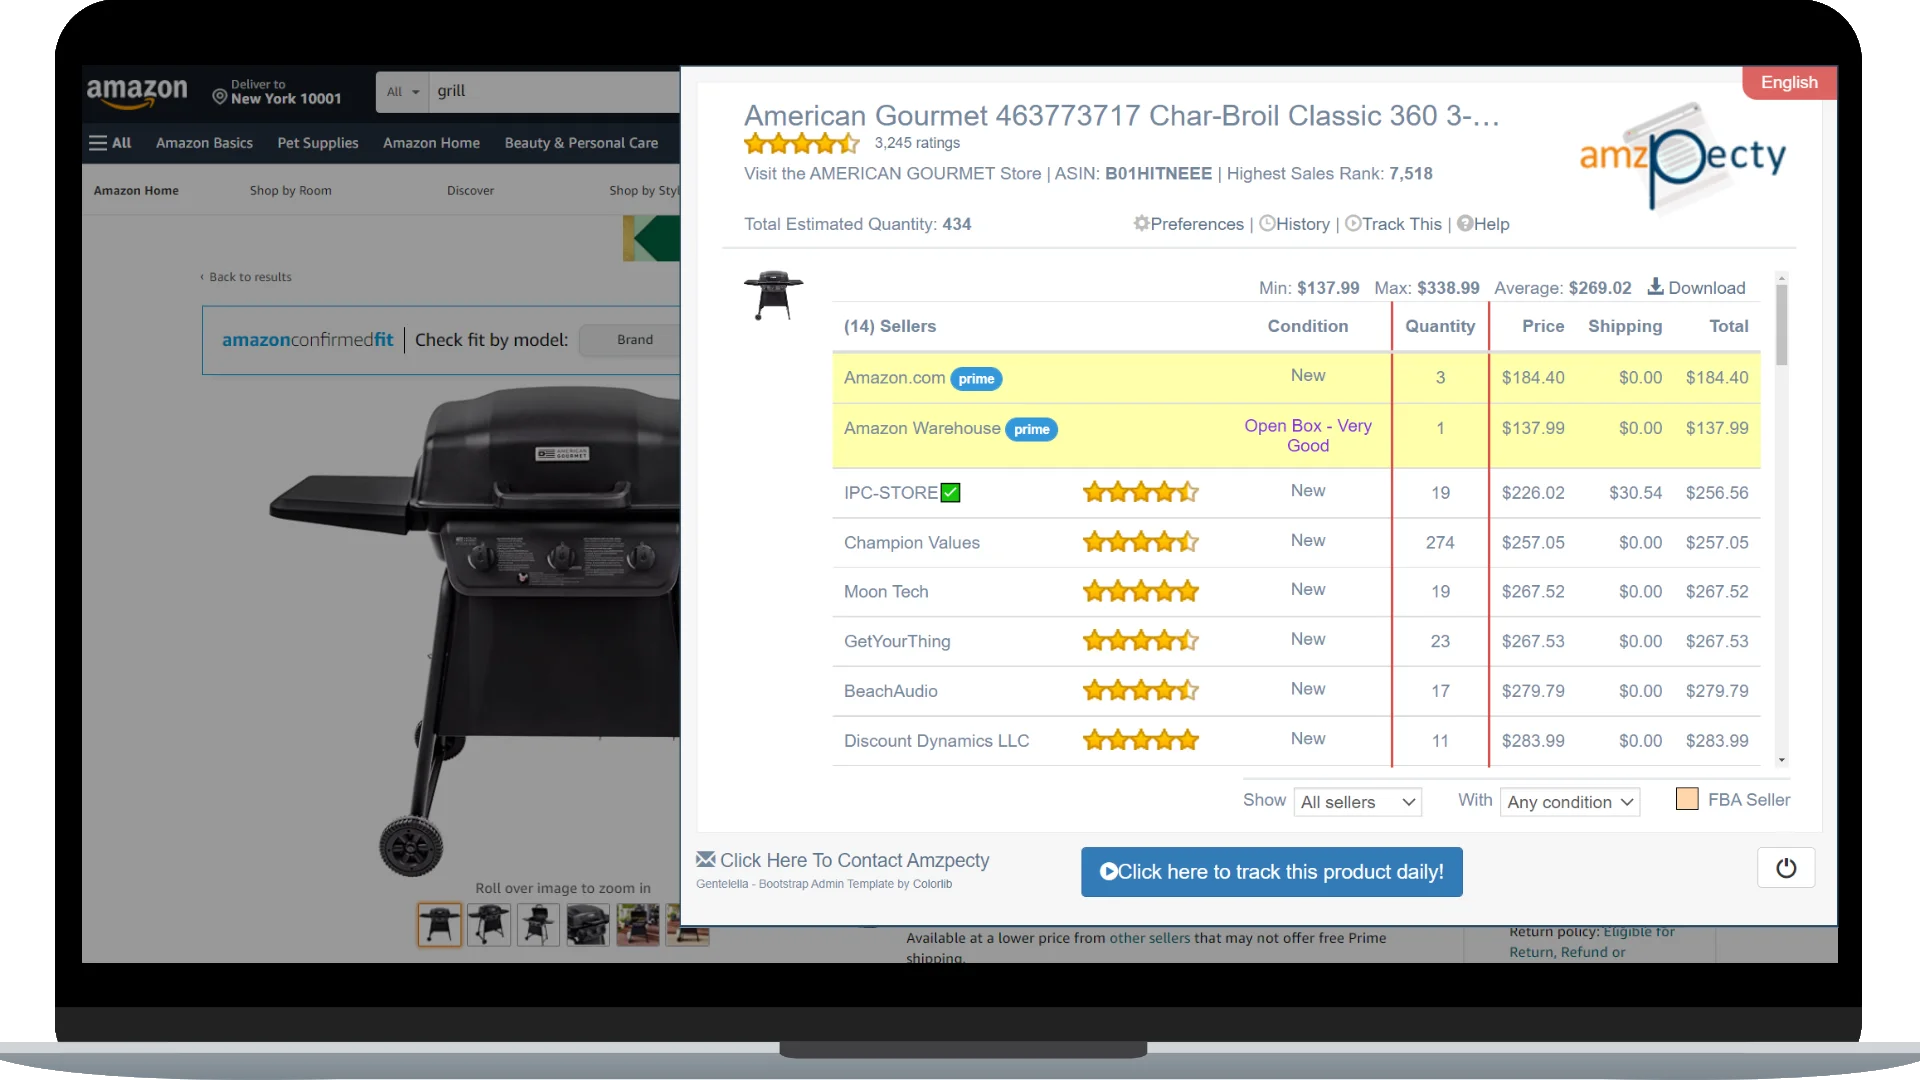
Task: Expand the Amazon search All categories dropdown
Action: coord(402,91)
